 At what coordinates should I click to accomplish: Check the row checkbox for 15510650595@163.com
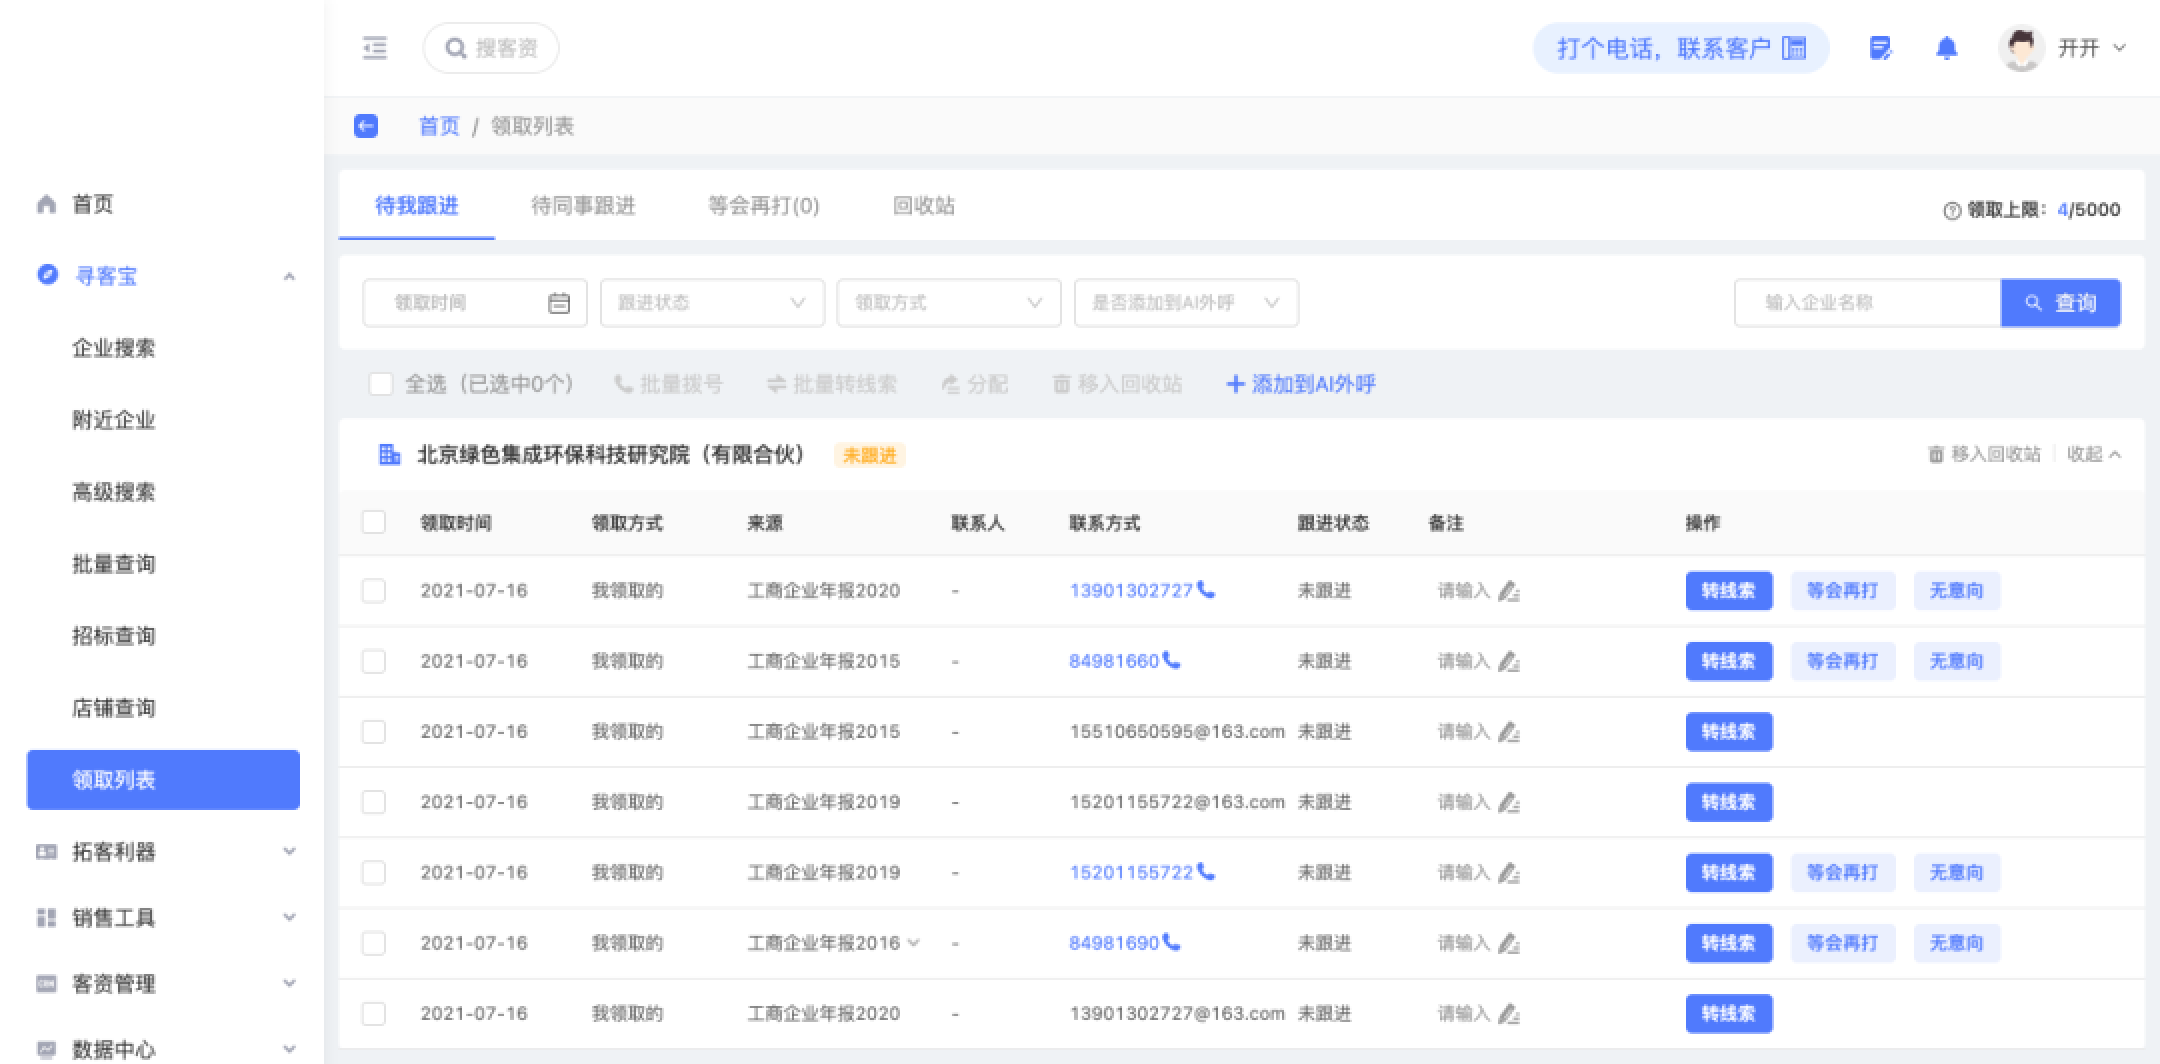(x=374, y=732)
